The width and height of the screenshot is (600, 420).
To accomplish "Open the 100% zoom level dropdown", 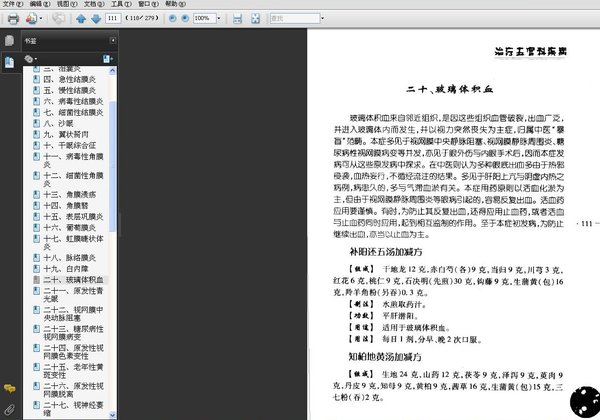I will coord(219,18).
